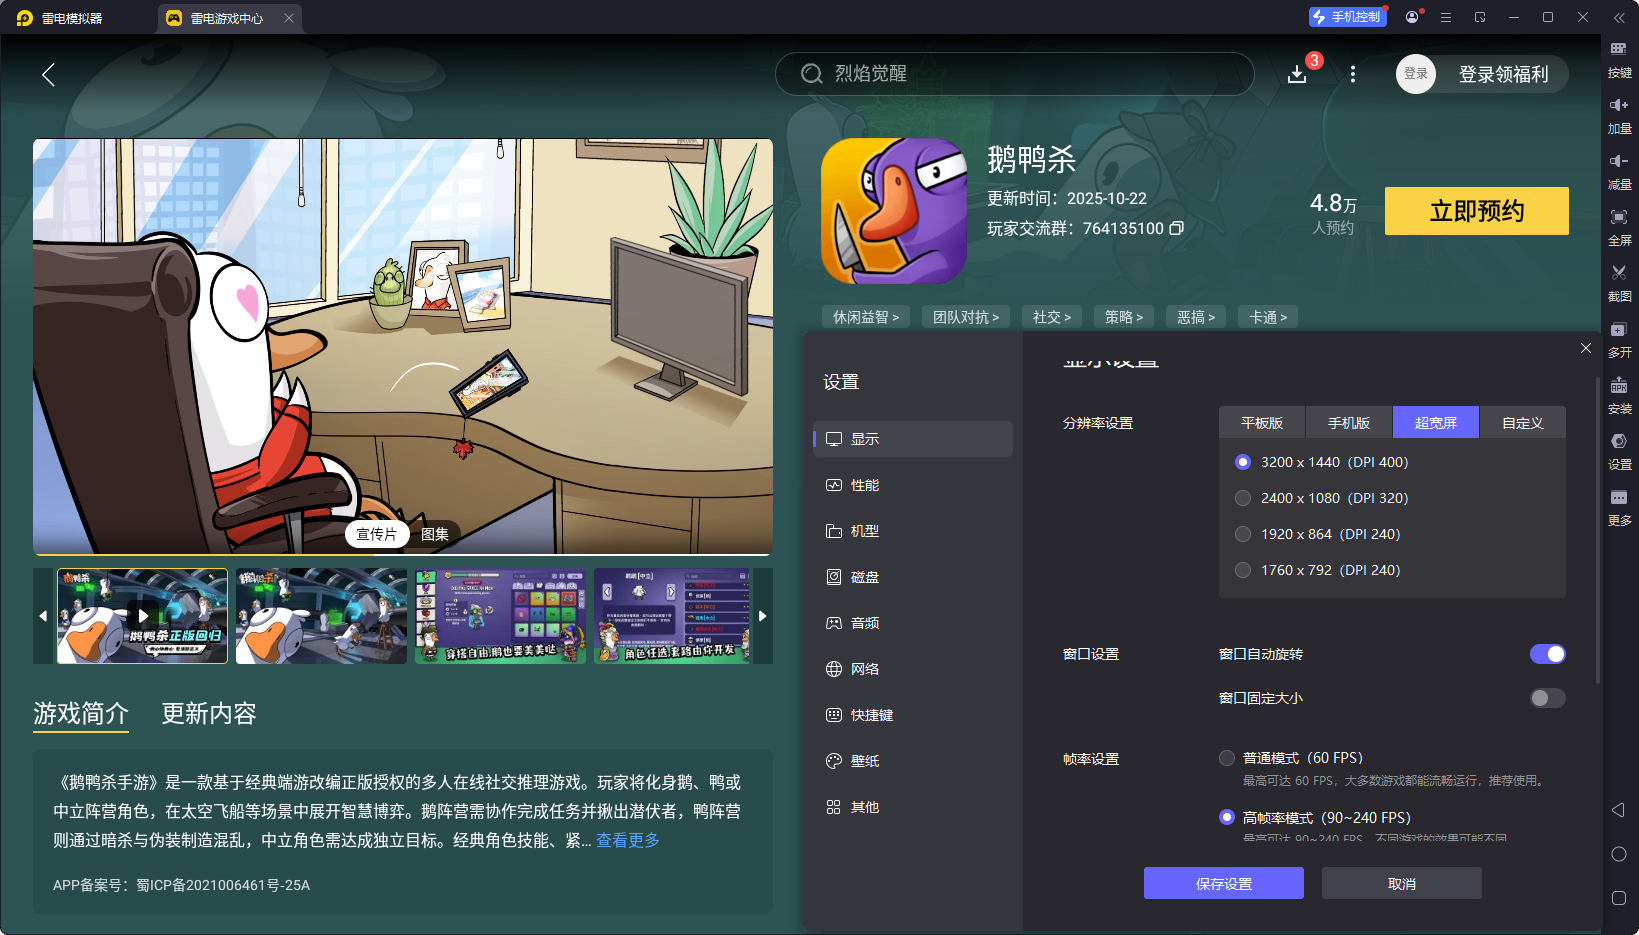
Task: Open 网络 settings section
Action: (913, 669)
